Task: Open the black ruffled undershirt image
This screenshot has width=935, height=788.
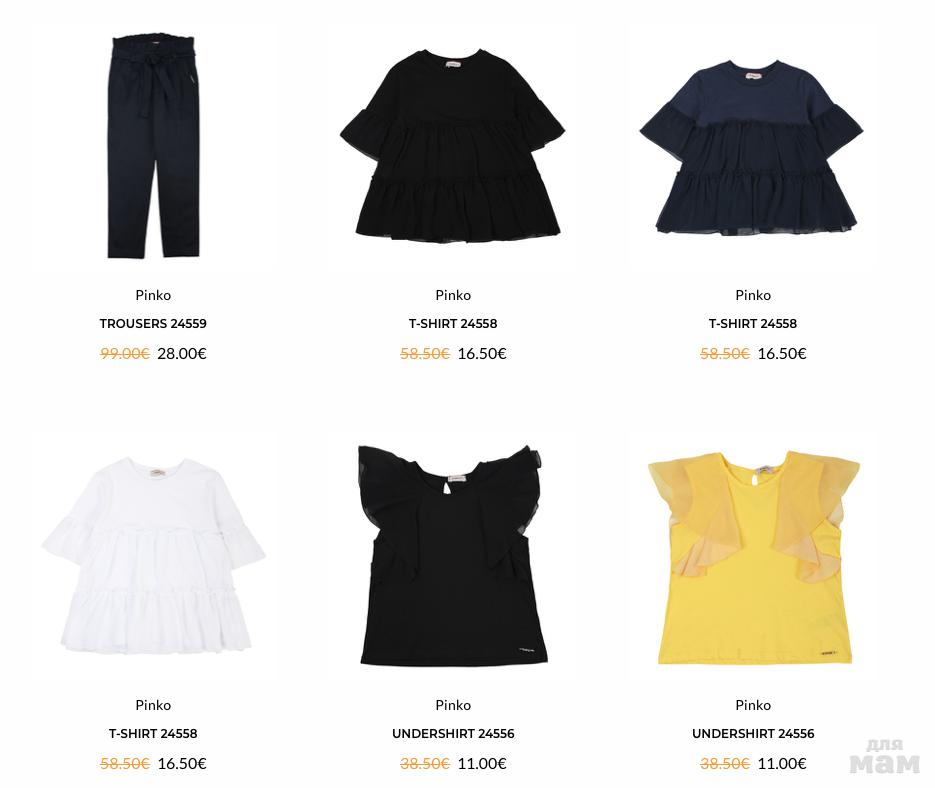Action: point(453,555)
